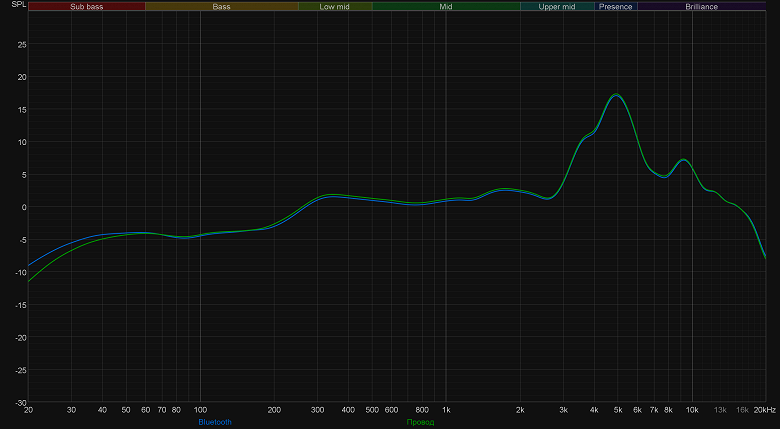The width and height of the screenshot is (780, 429).
Task: Select the Brilliance frequency band
Action: (701, 6)
